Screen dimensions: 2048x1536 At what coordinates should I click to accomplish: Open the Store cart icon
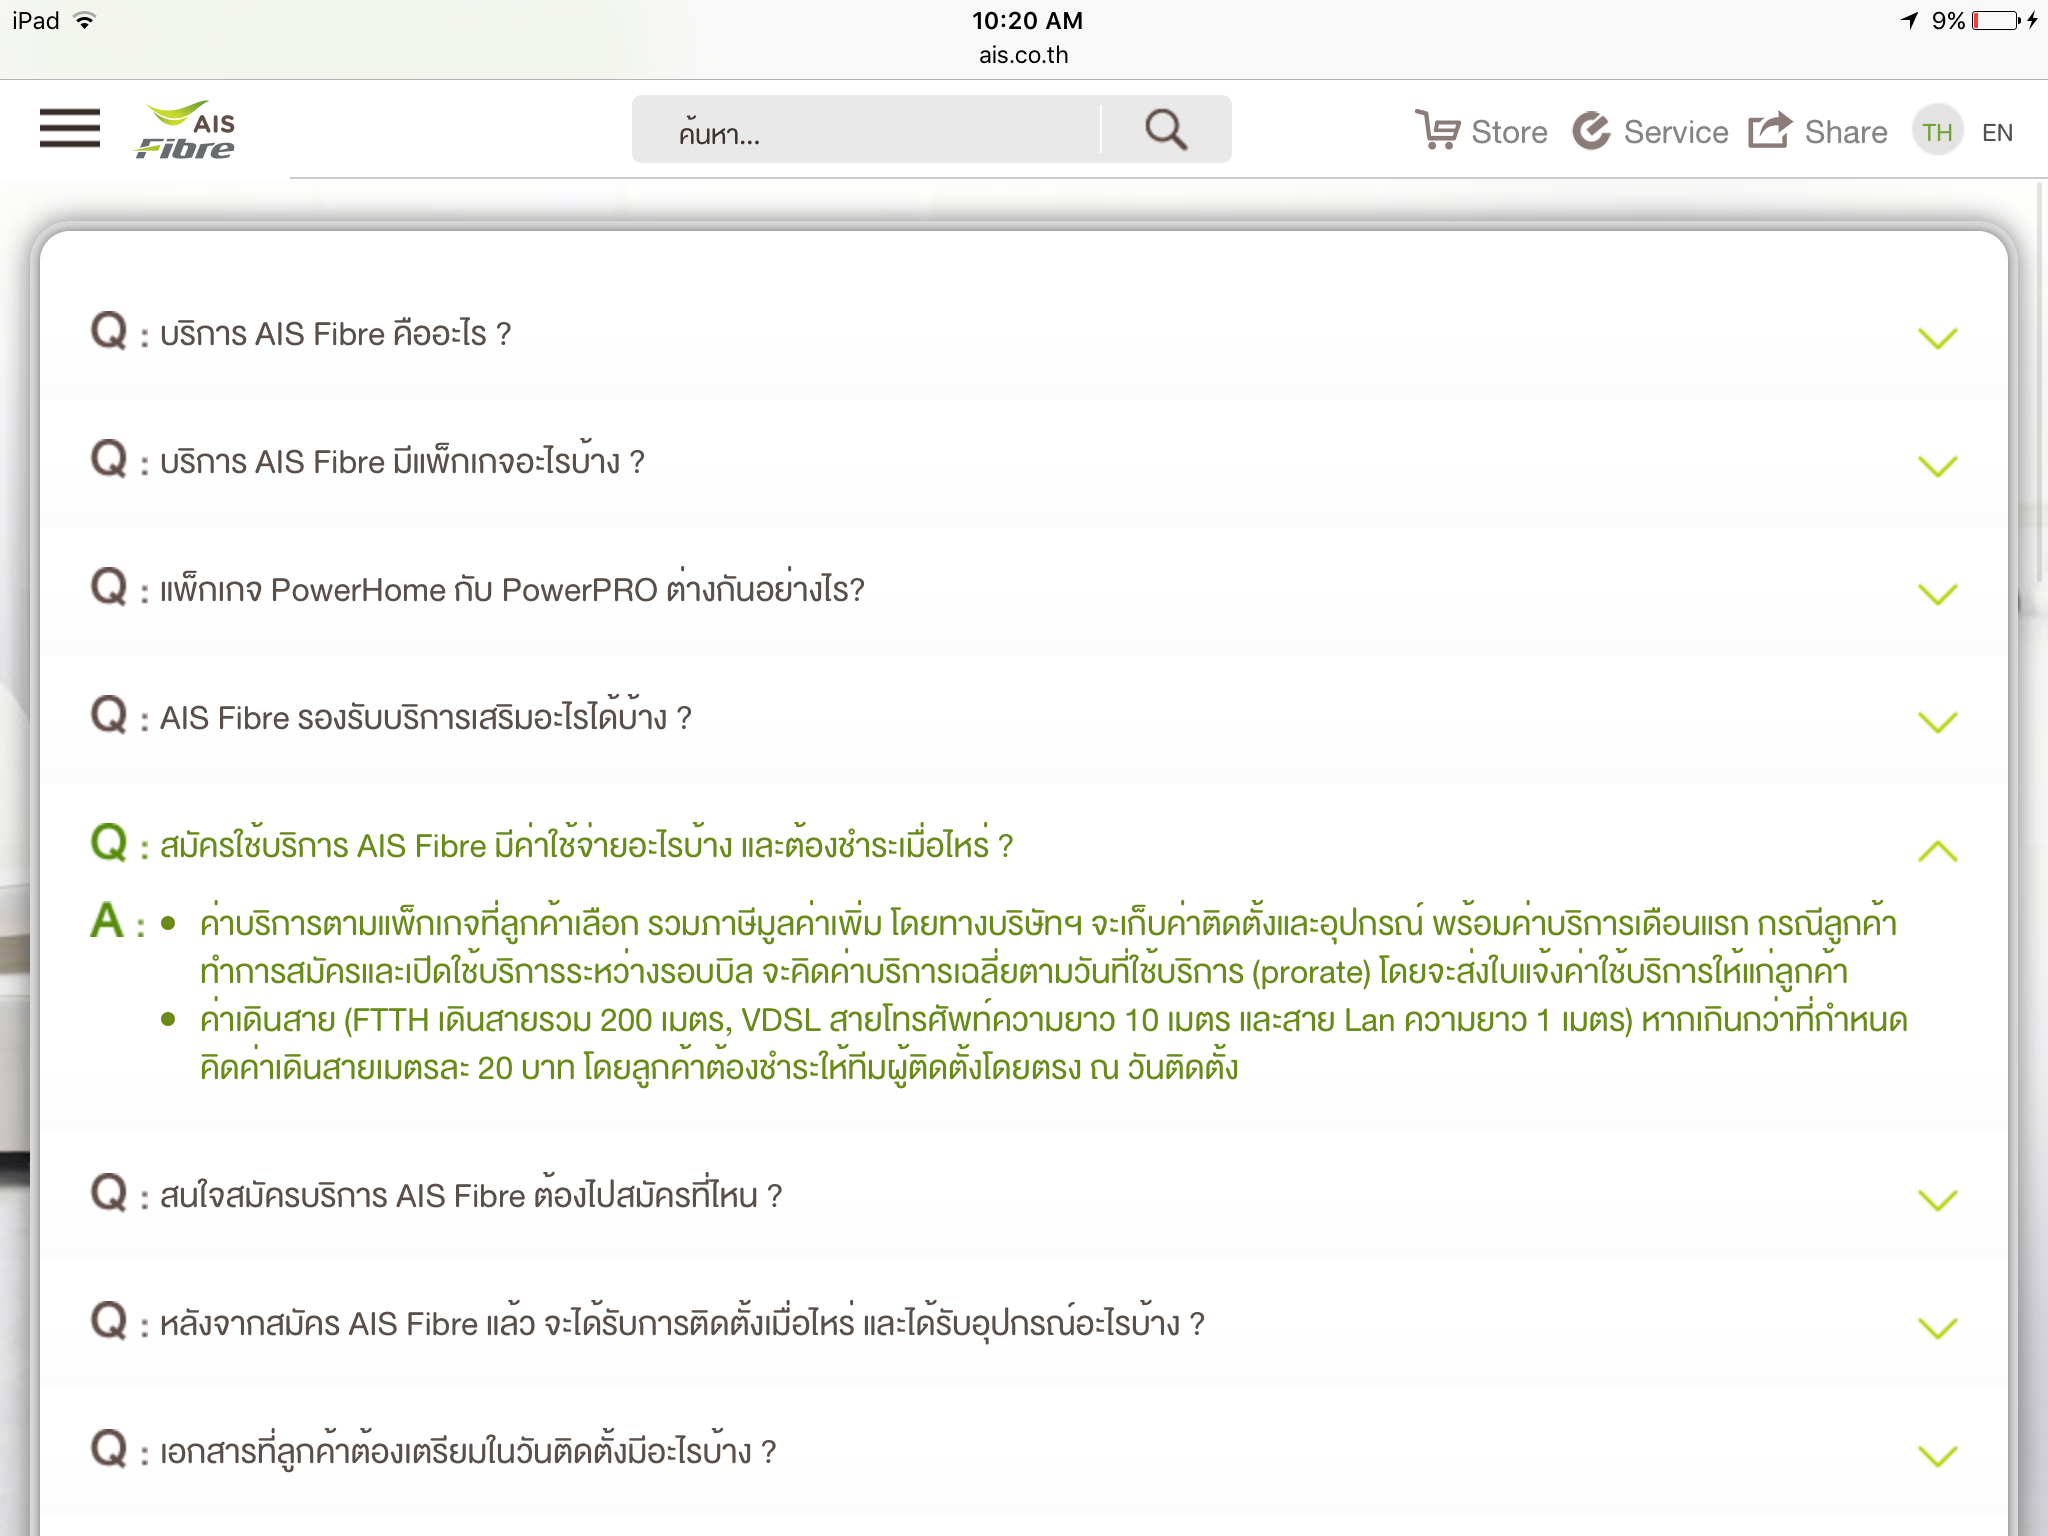point(1438,130)
